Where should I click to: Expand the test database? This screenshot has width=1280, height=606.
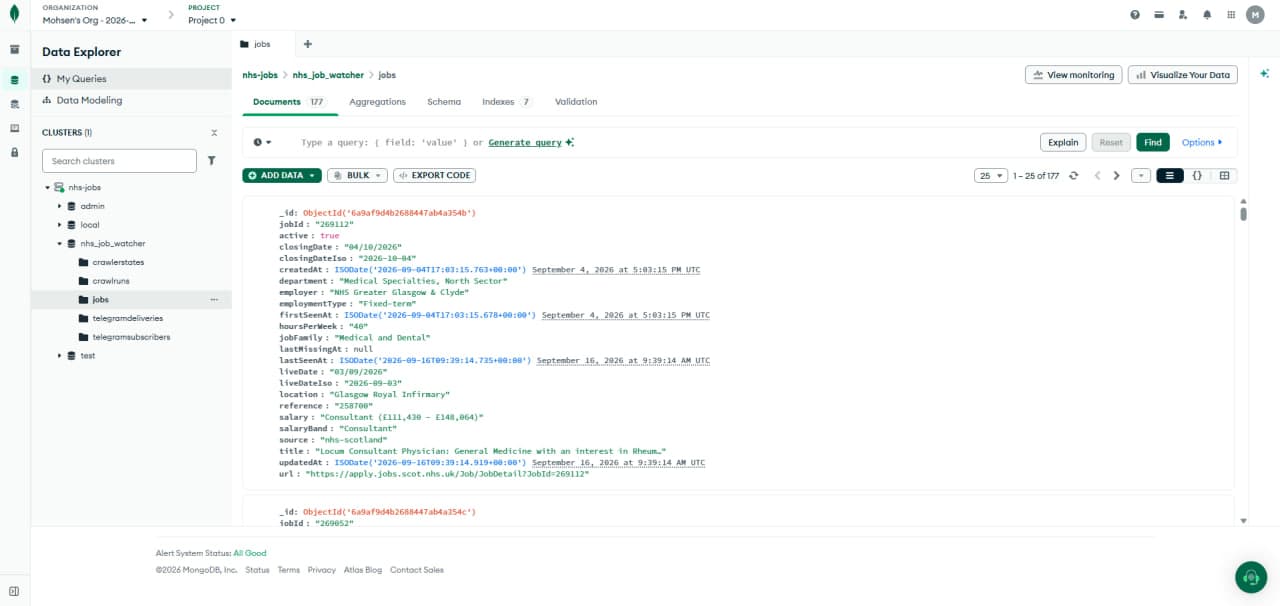click(59, 356)
